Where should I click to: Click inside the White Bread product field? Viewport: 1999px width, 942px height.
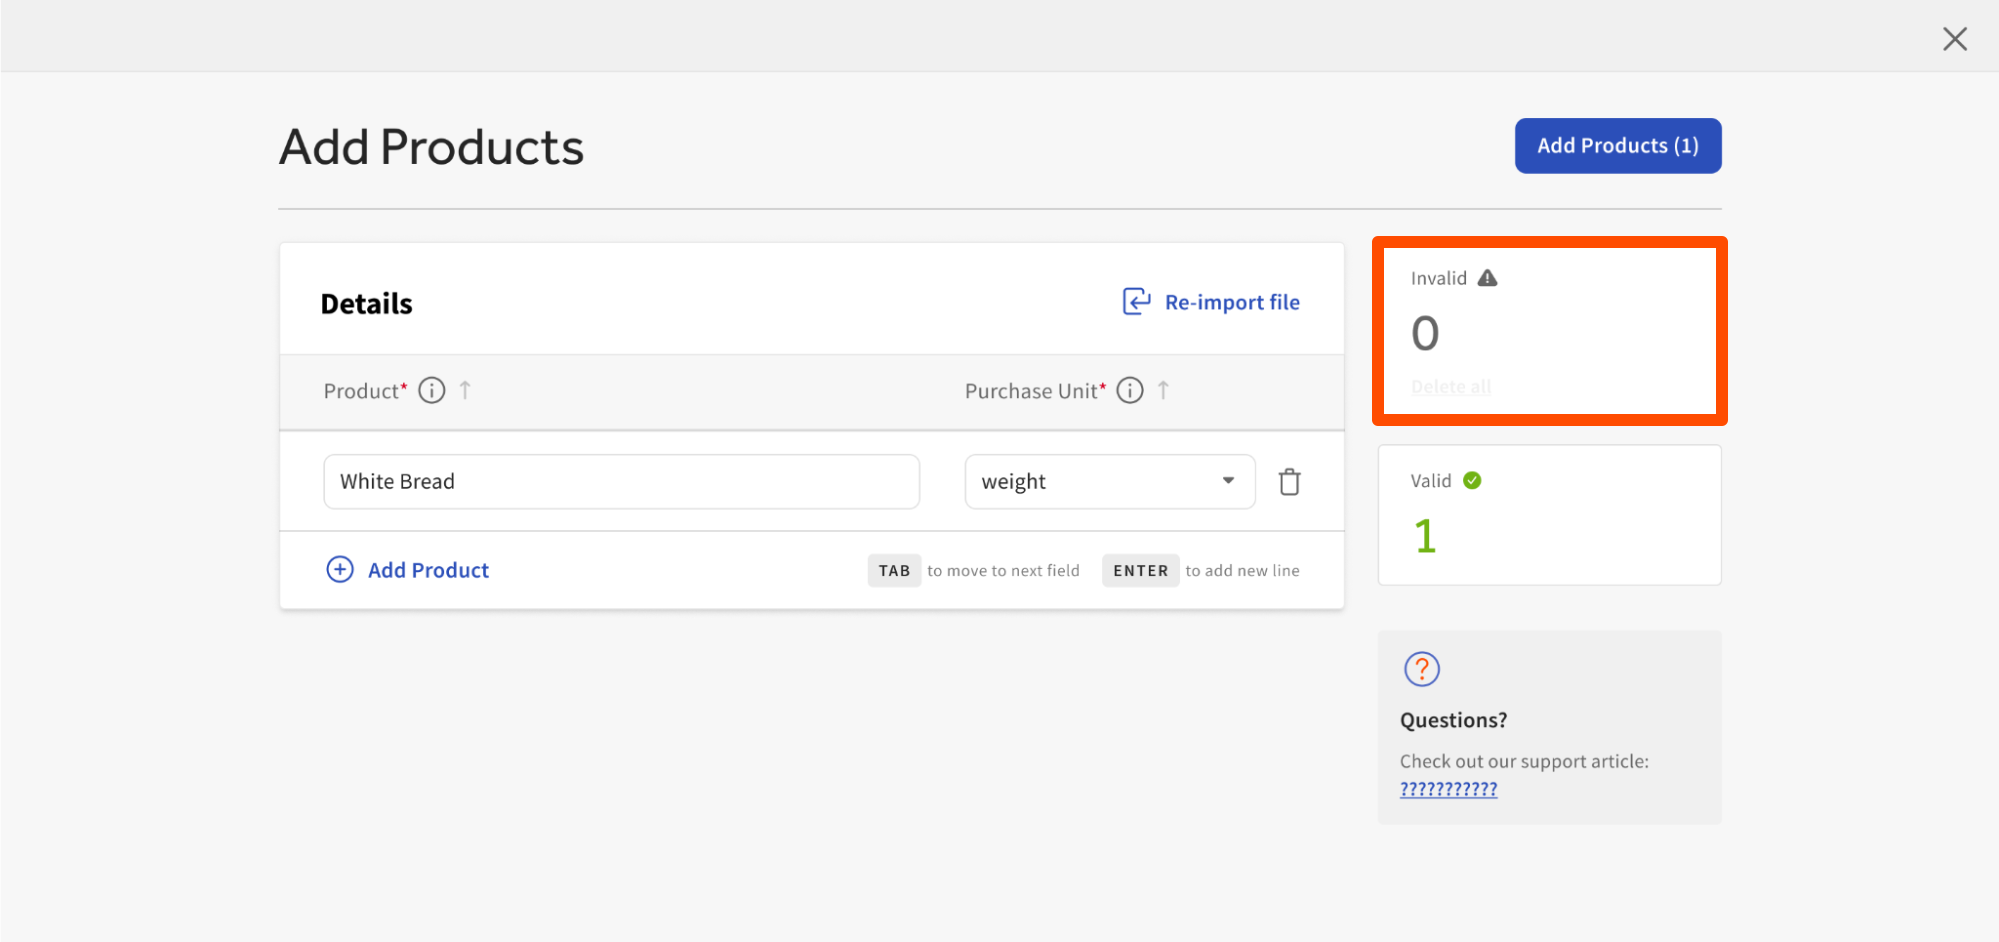click(620, 481)
